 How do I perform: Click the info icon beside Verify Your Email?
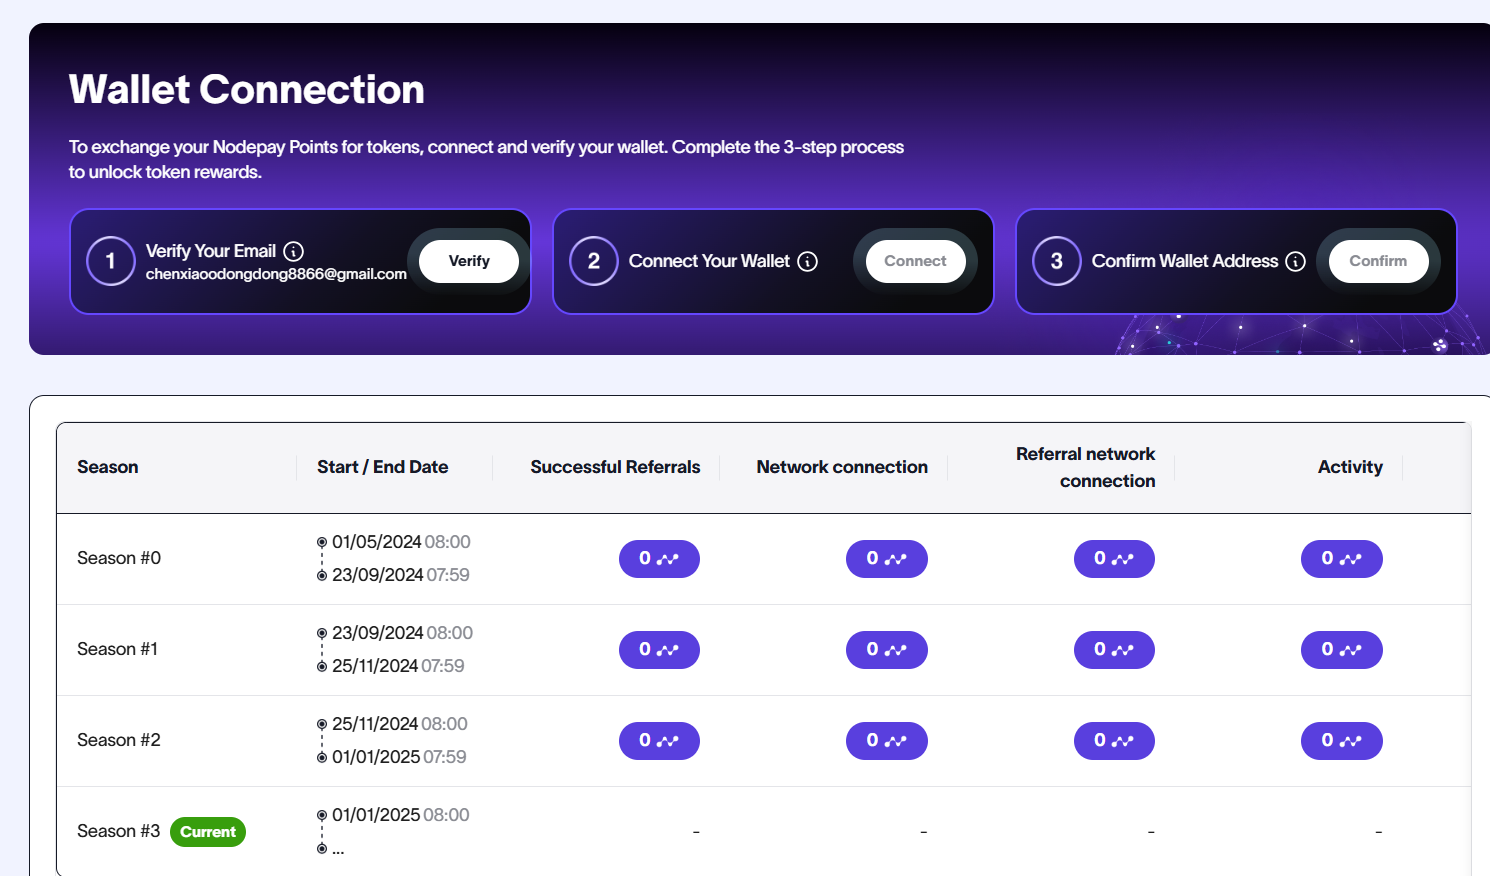click(293, 251)
